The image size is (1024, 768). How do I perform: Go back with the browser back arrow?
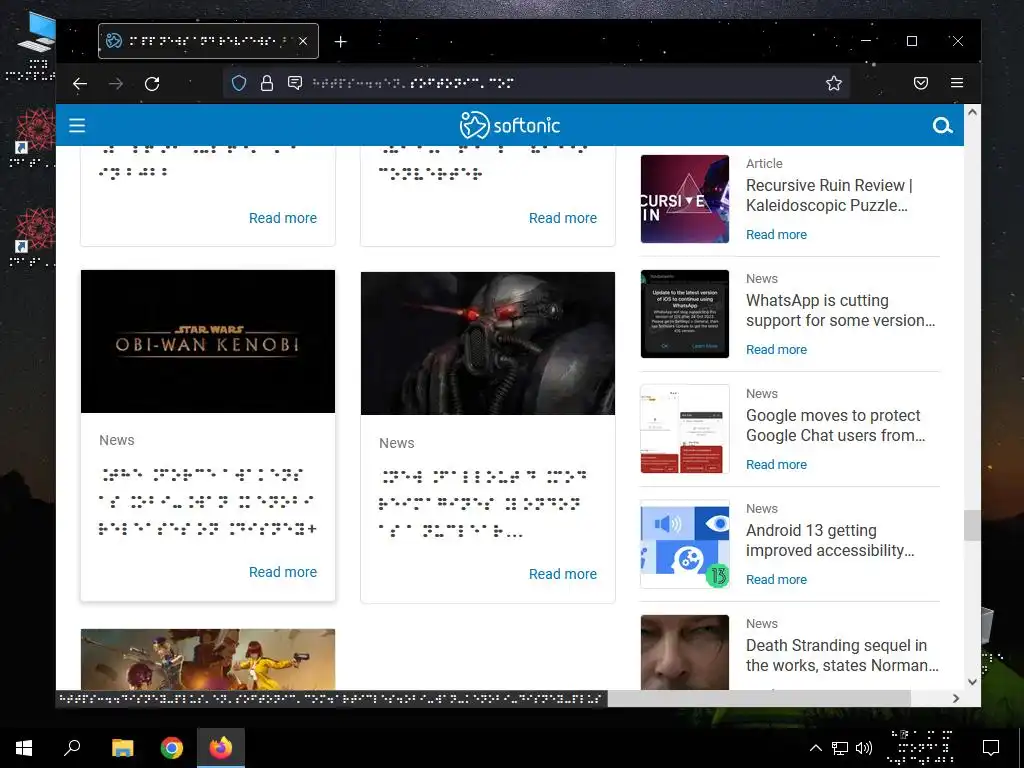pyautogui.click(x=80, y=83)
